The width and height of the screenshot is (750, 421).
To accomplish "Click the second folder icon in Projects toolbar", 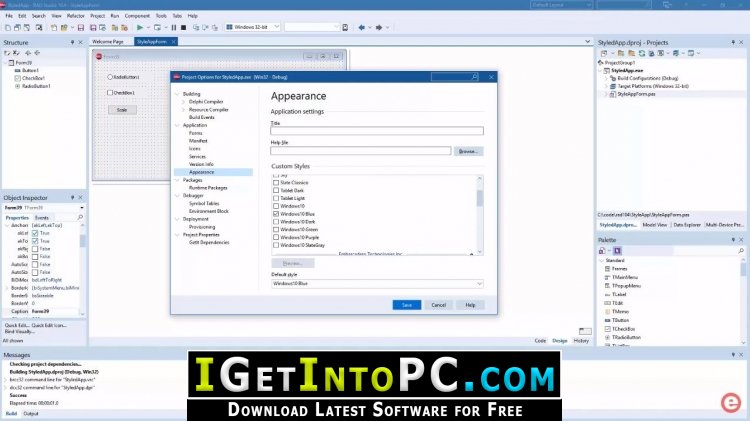I will click(x=631, y=53).
